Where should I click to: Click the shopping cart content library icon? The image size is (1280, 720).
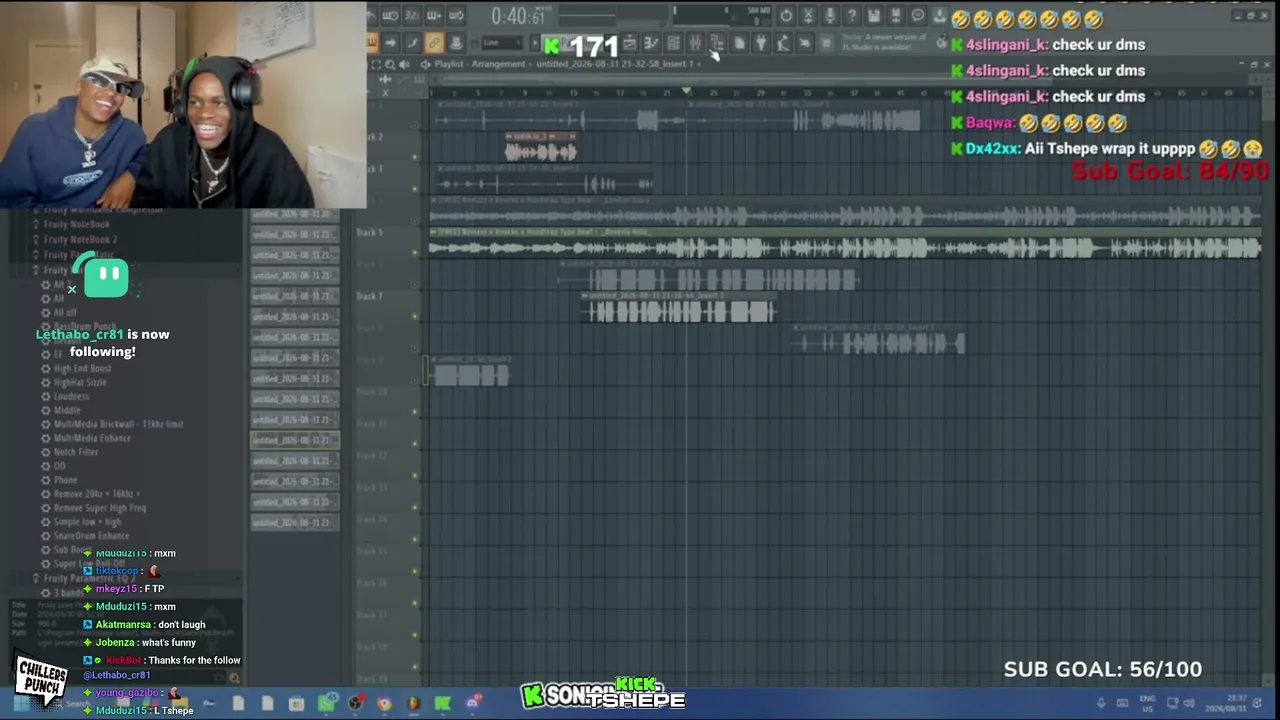[x=827, y=43]
